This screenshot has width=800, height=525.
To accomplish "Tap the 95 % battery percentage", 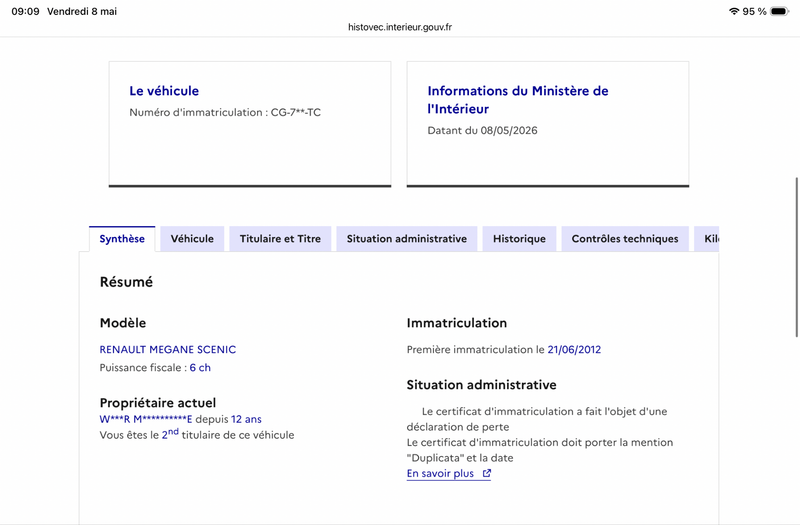I will point(755,11).
